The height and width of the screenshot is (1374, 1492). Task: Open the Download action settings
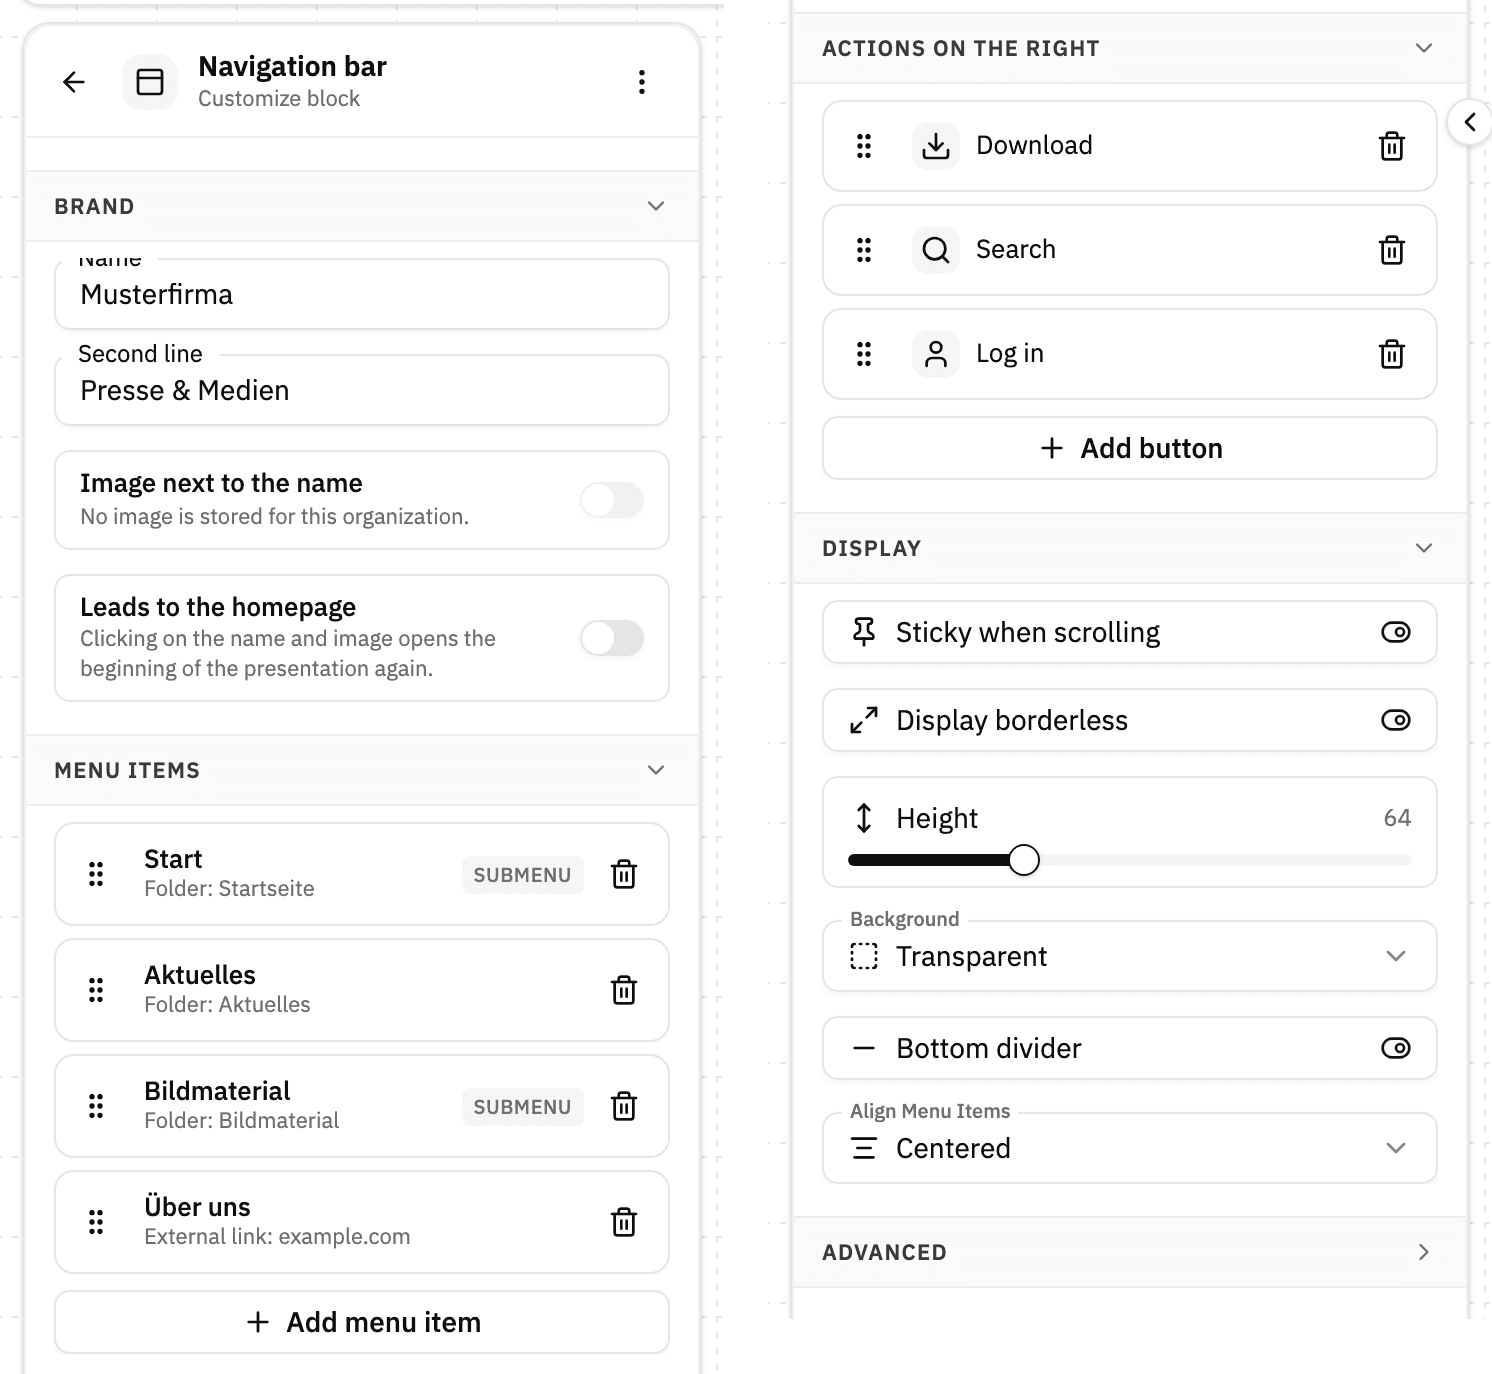point(1130,146)
